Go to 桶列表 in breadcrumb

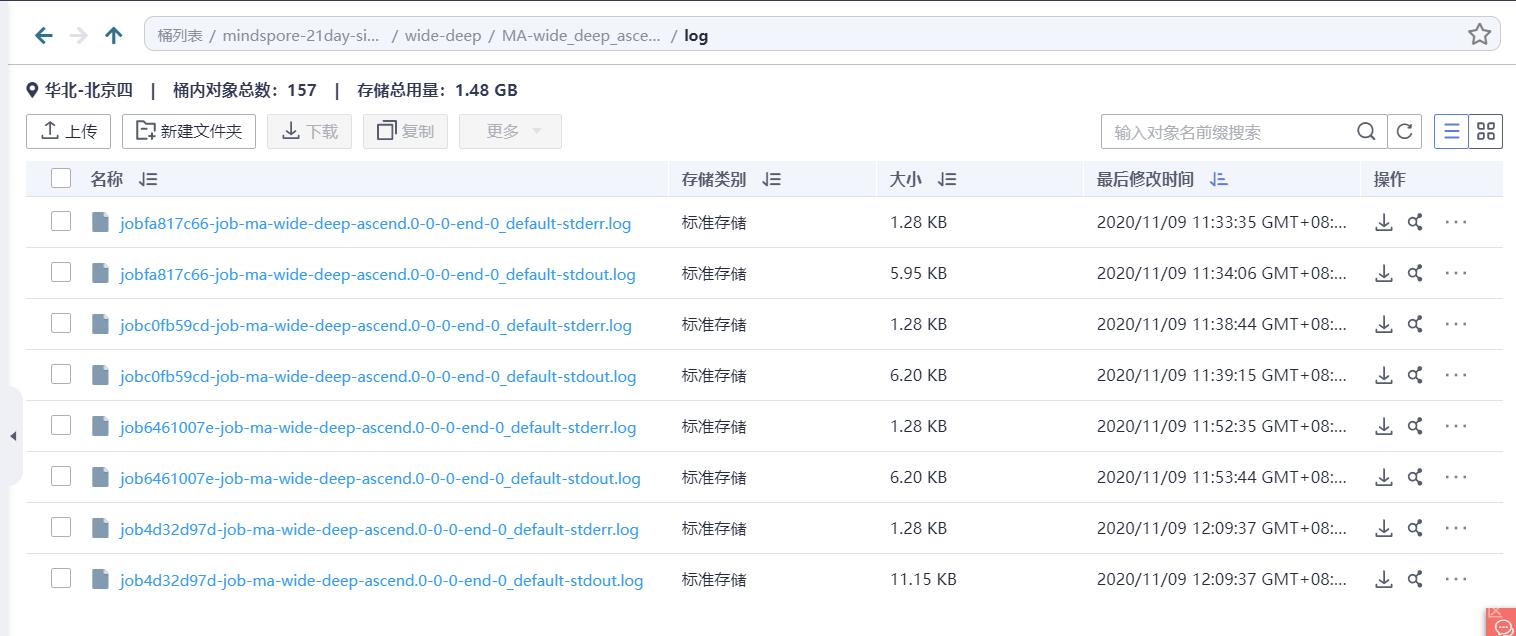click(x=180, y=36)
